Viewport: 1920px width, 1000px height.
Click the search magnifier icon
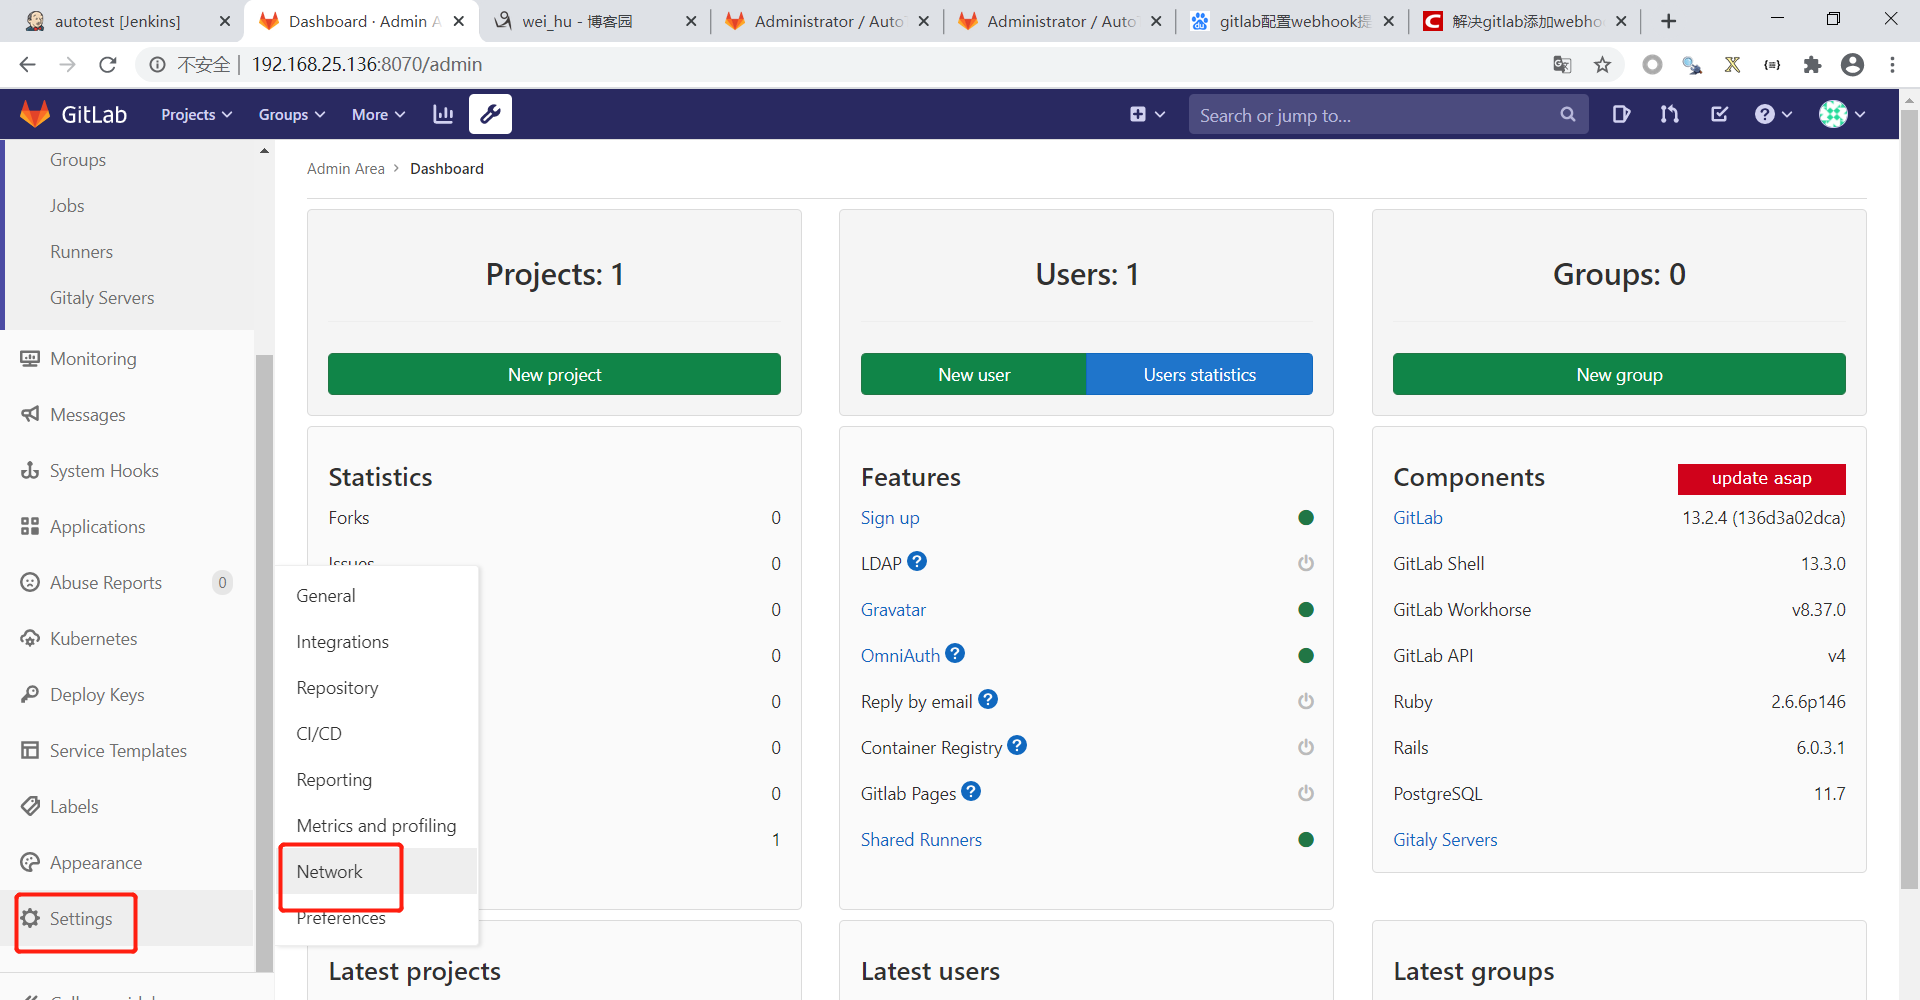click(1568, 115)
